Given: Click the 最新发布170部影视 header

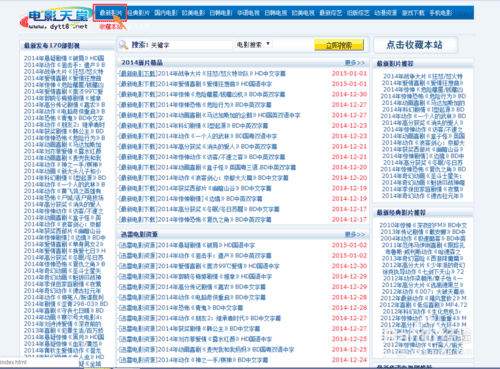Looking at the screenshot, I should tap(52, 46).
